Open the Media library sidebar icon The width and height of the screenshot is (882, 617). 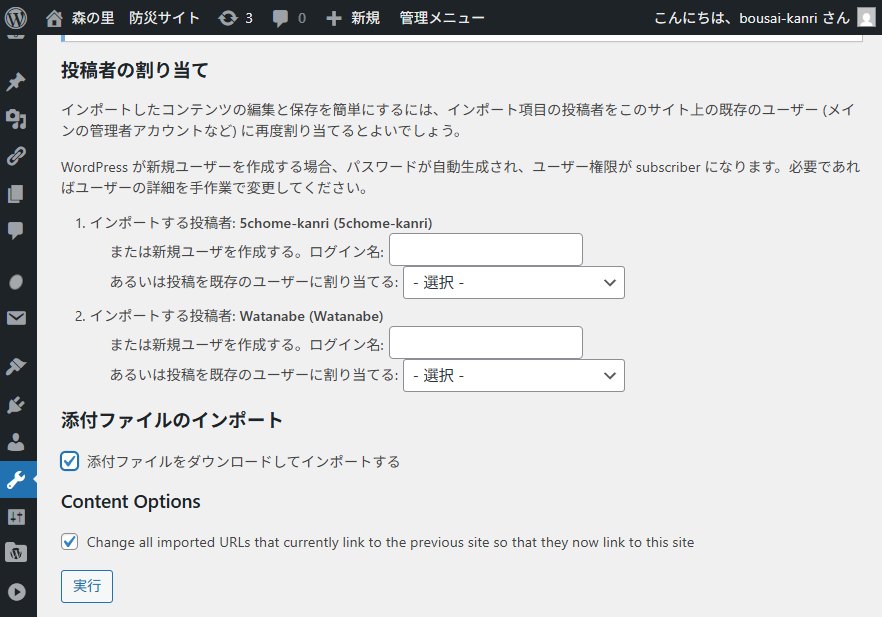tap(16, 120)
